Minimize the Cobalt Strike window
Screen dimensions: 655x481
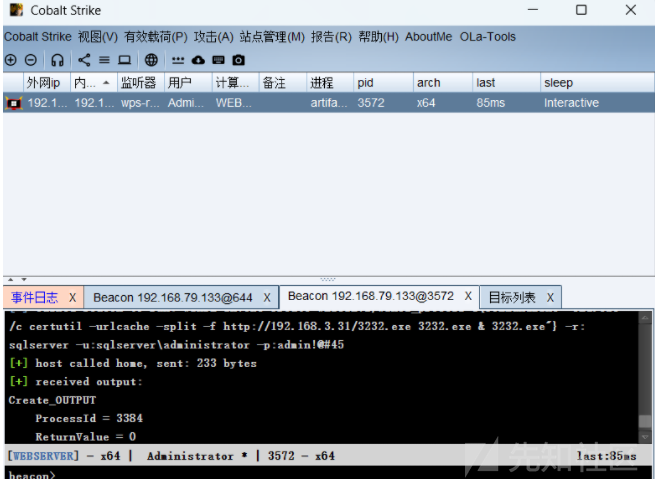pos(533,10)
